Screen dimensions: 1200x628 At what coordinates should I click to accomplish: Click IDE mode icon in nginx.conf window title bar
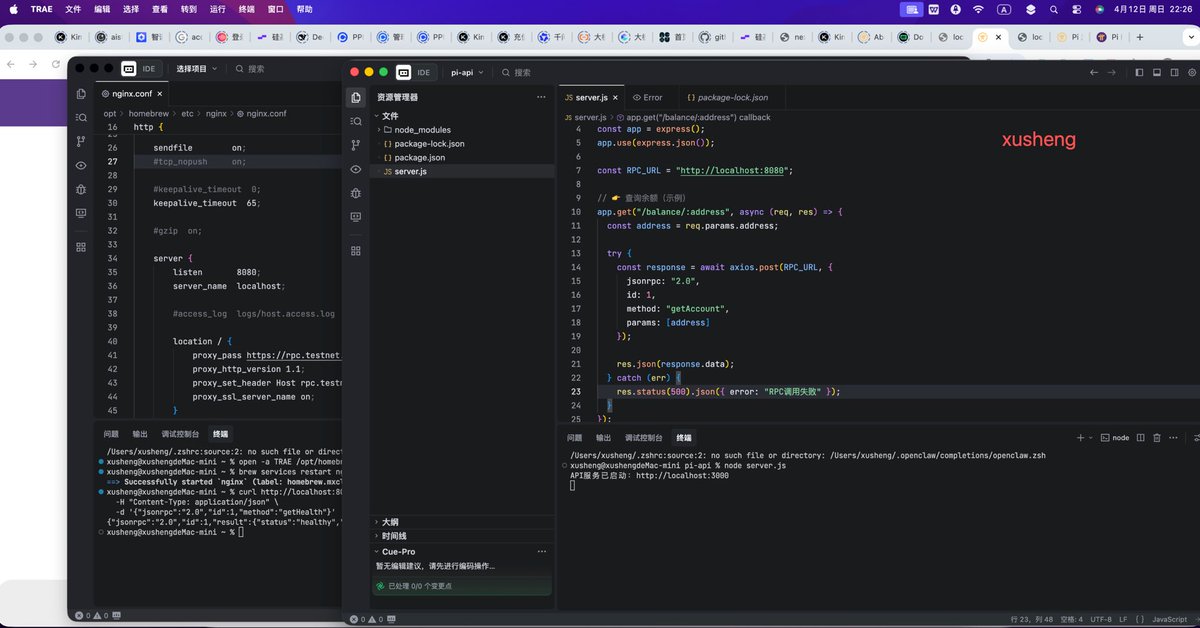coord(129,69)
